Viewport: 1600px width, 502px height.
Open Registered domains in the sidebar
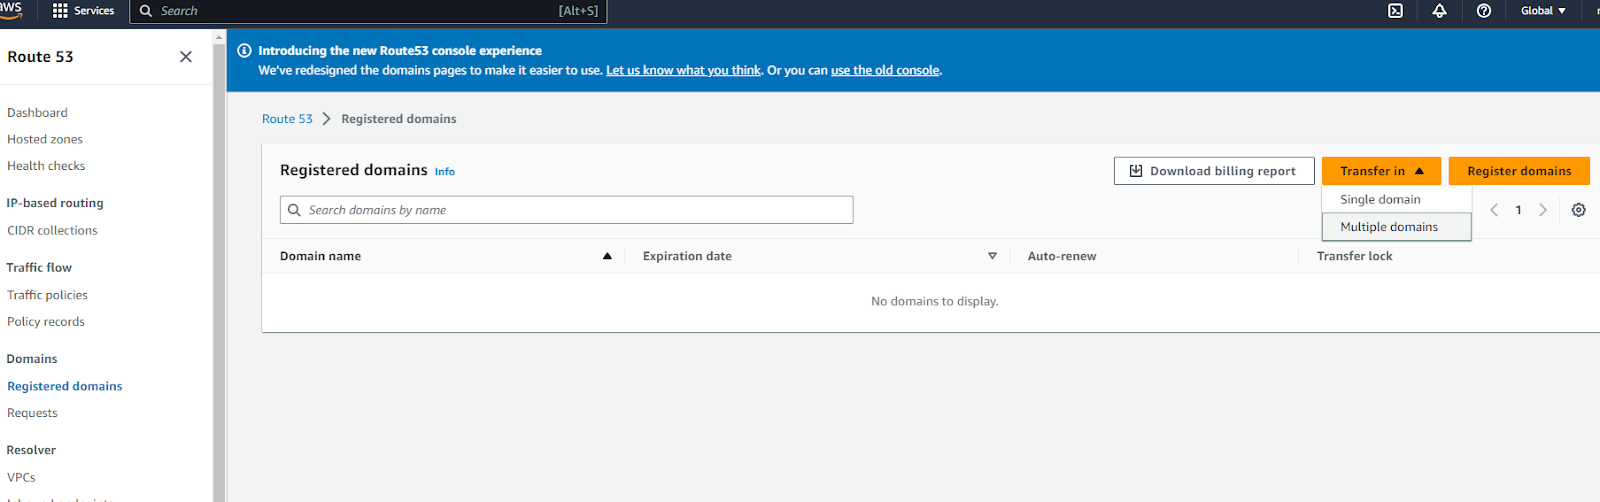pyautogui.click(x=65, y=386)
